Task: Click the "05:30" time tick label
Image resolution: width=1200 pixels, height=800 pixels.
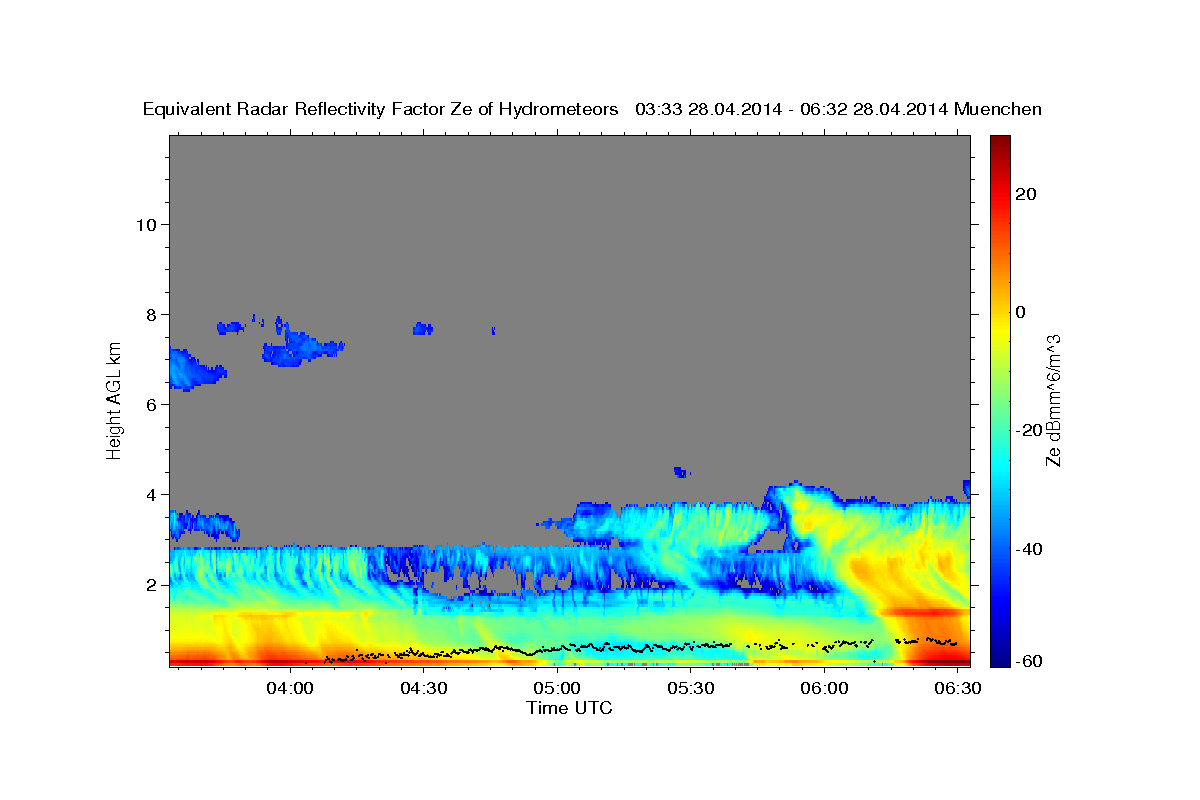Action: 691,689
